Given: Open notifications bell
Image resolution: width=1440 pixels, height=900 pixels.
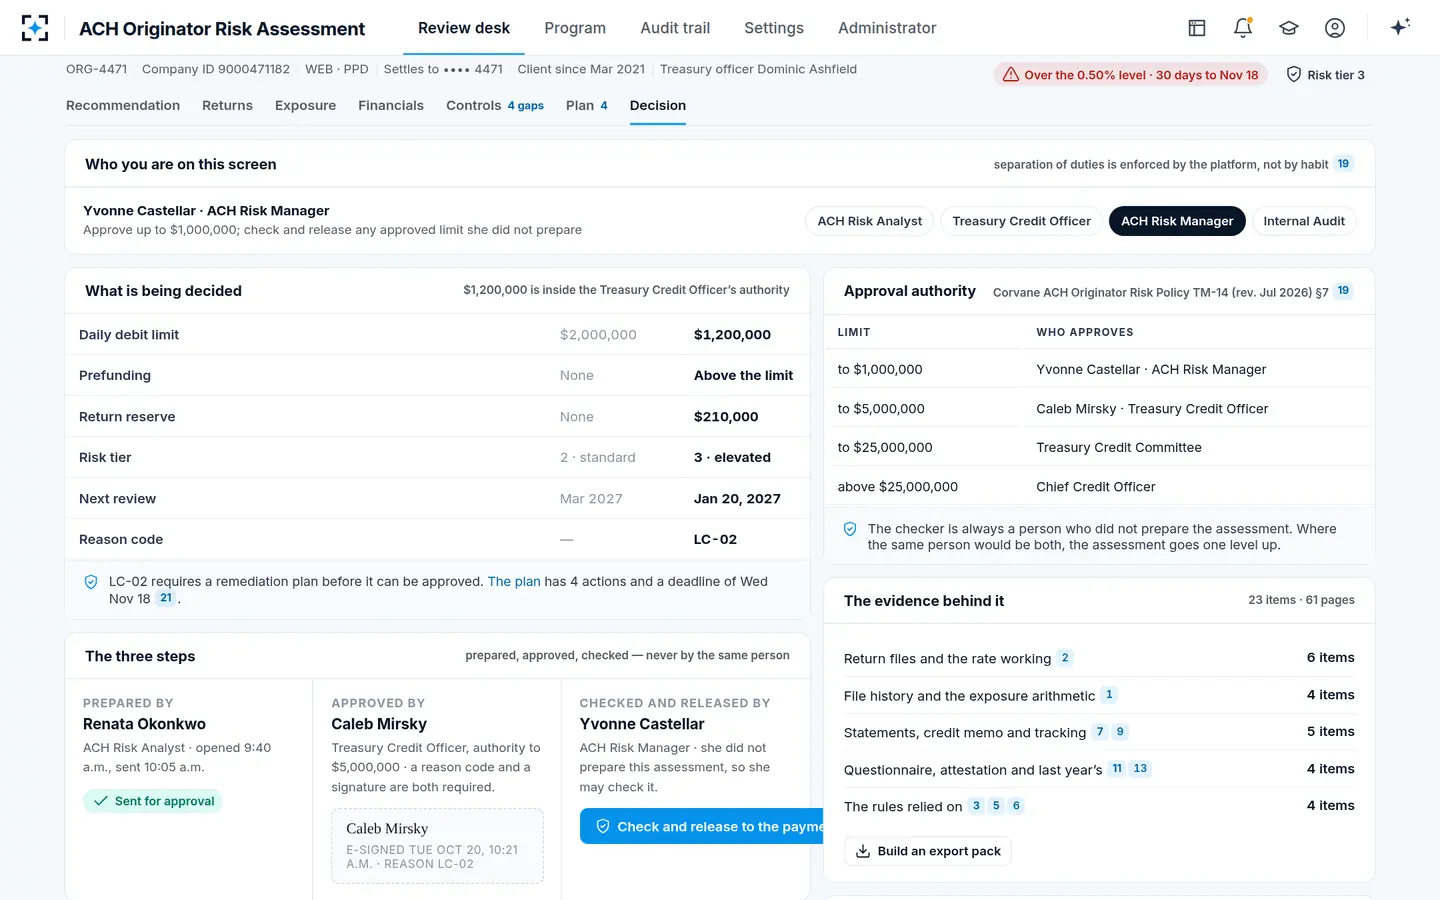Looking at the screenshot, I should pyautogui.click(x=1243, y=28).
